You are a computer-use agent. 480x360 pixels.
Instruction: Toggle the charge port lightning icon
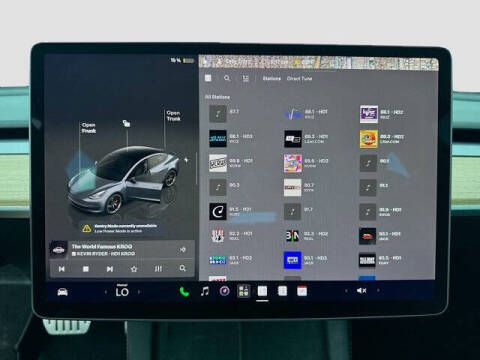[186, 160]
